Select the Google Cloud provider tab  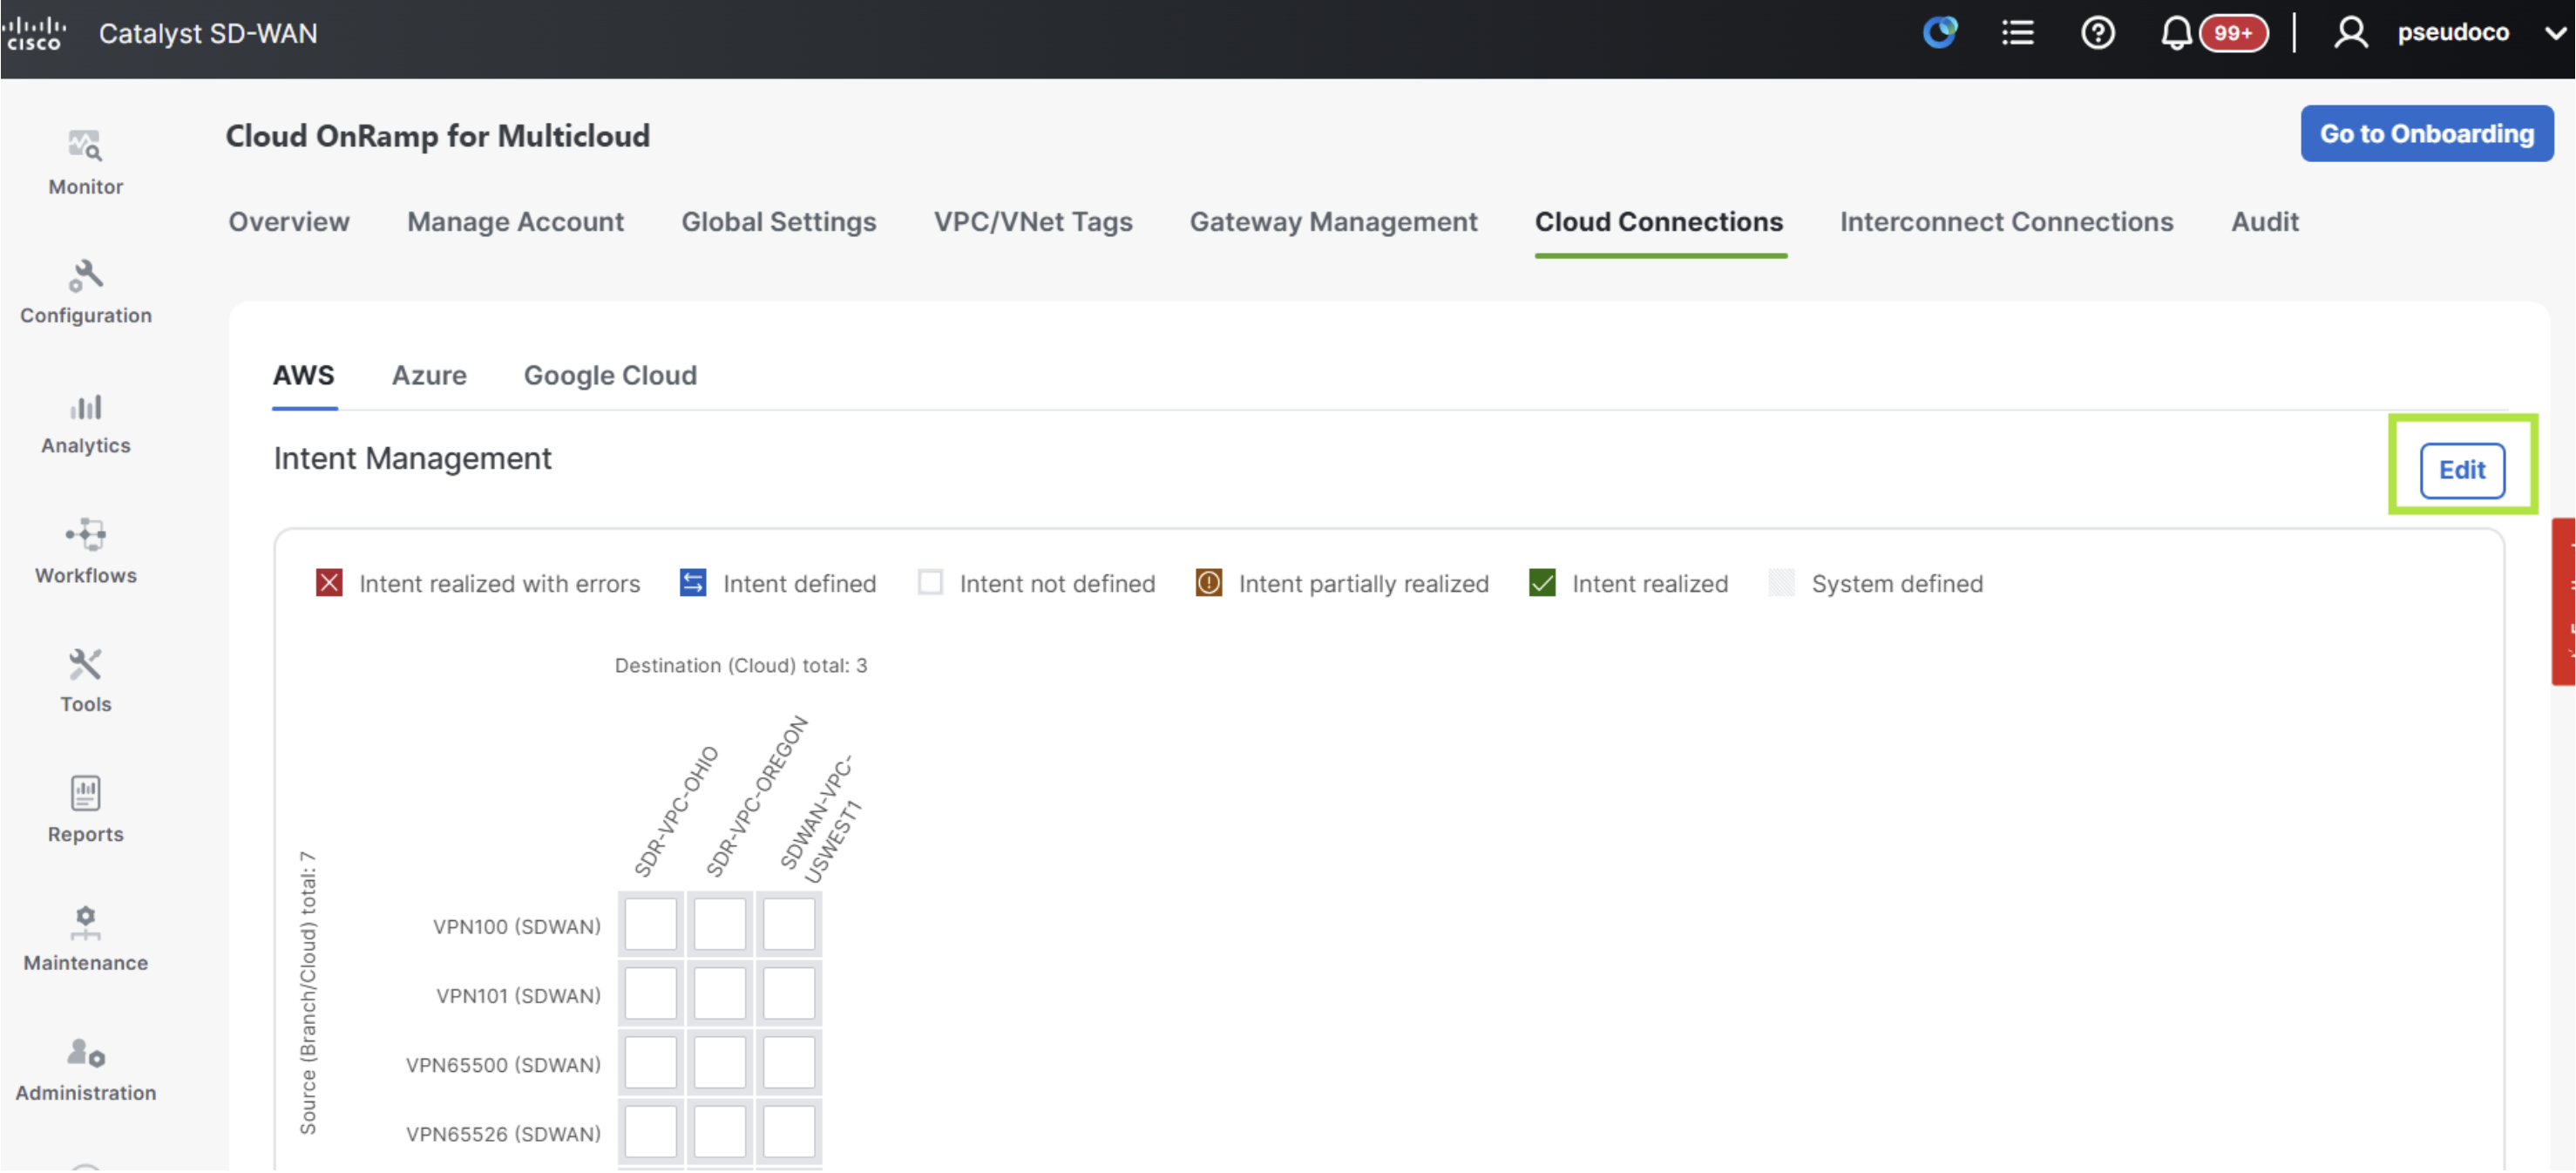610,376
